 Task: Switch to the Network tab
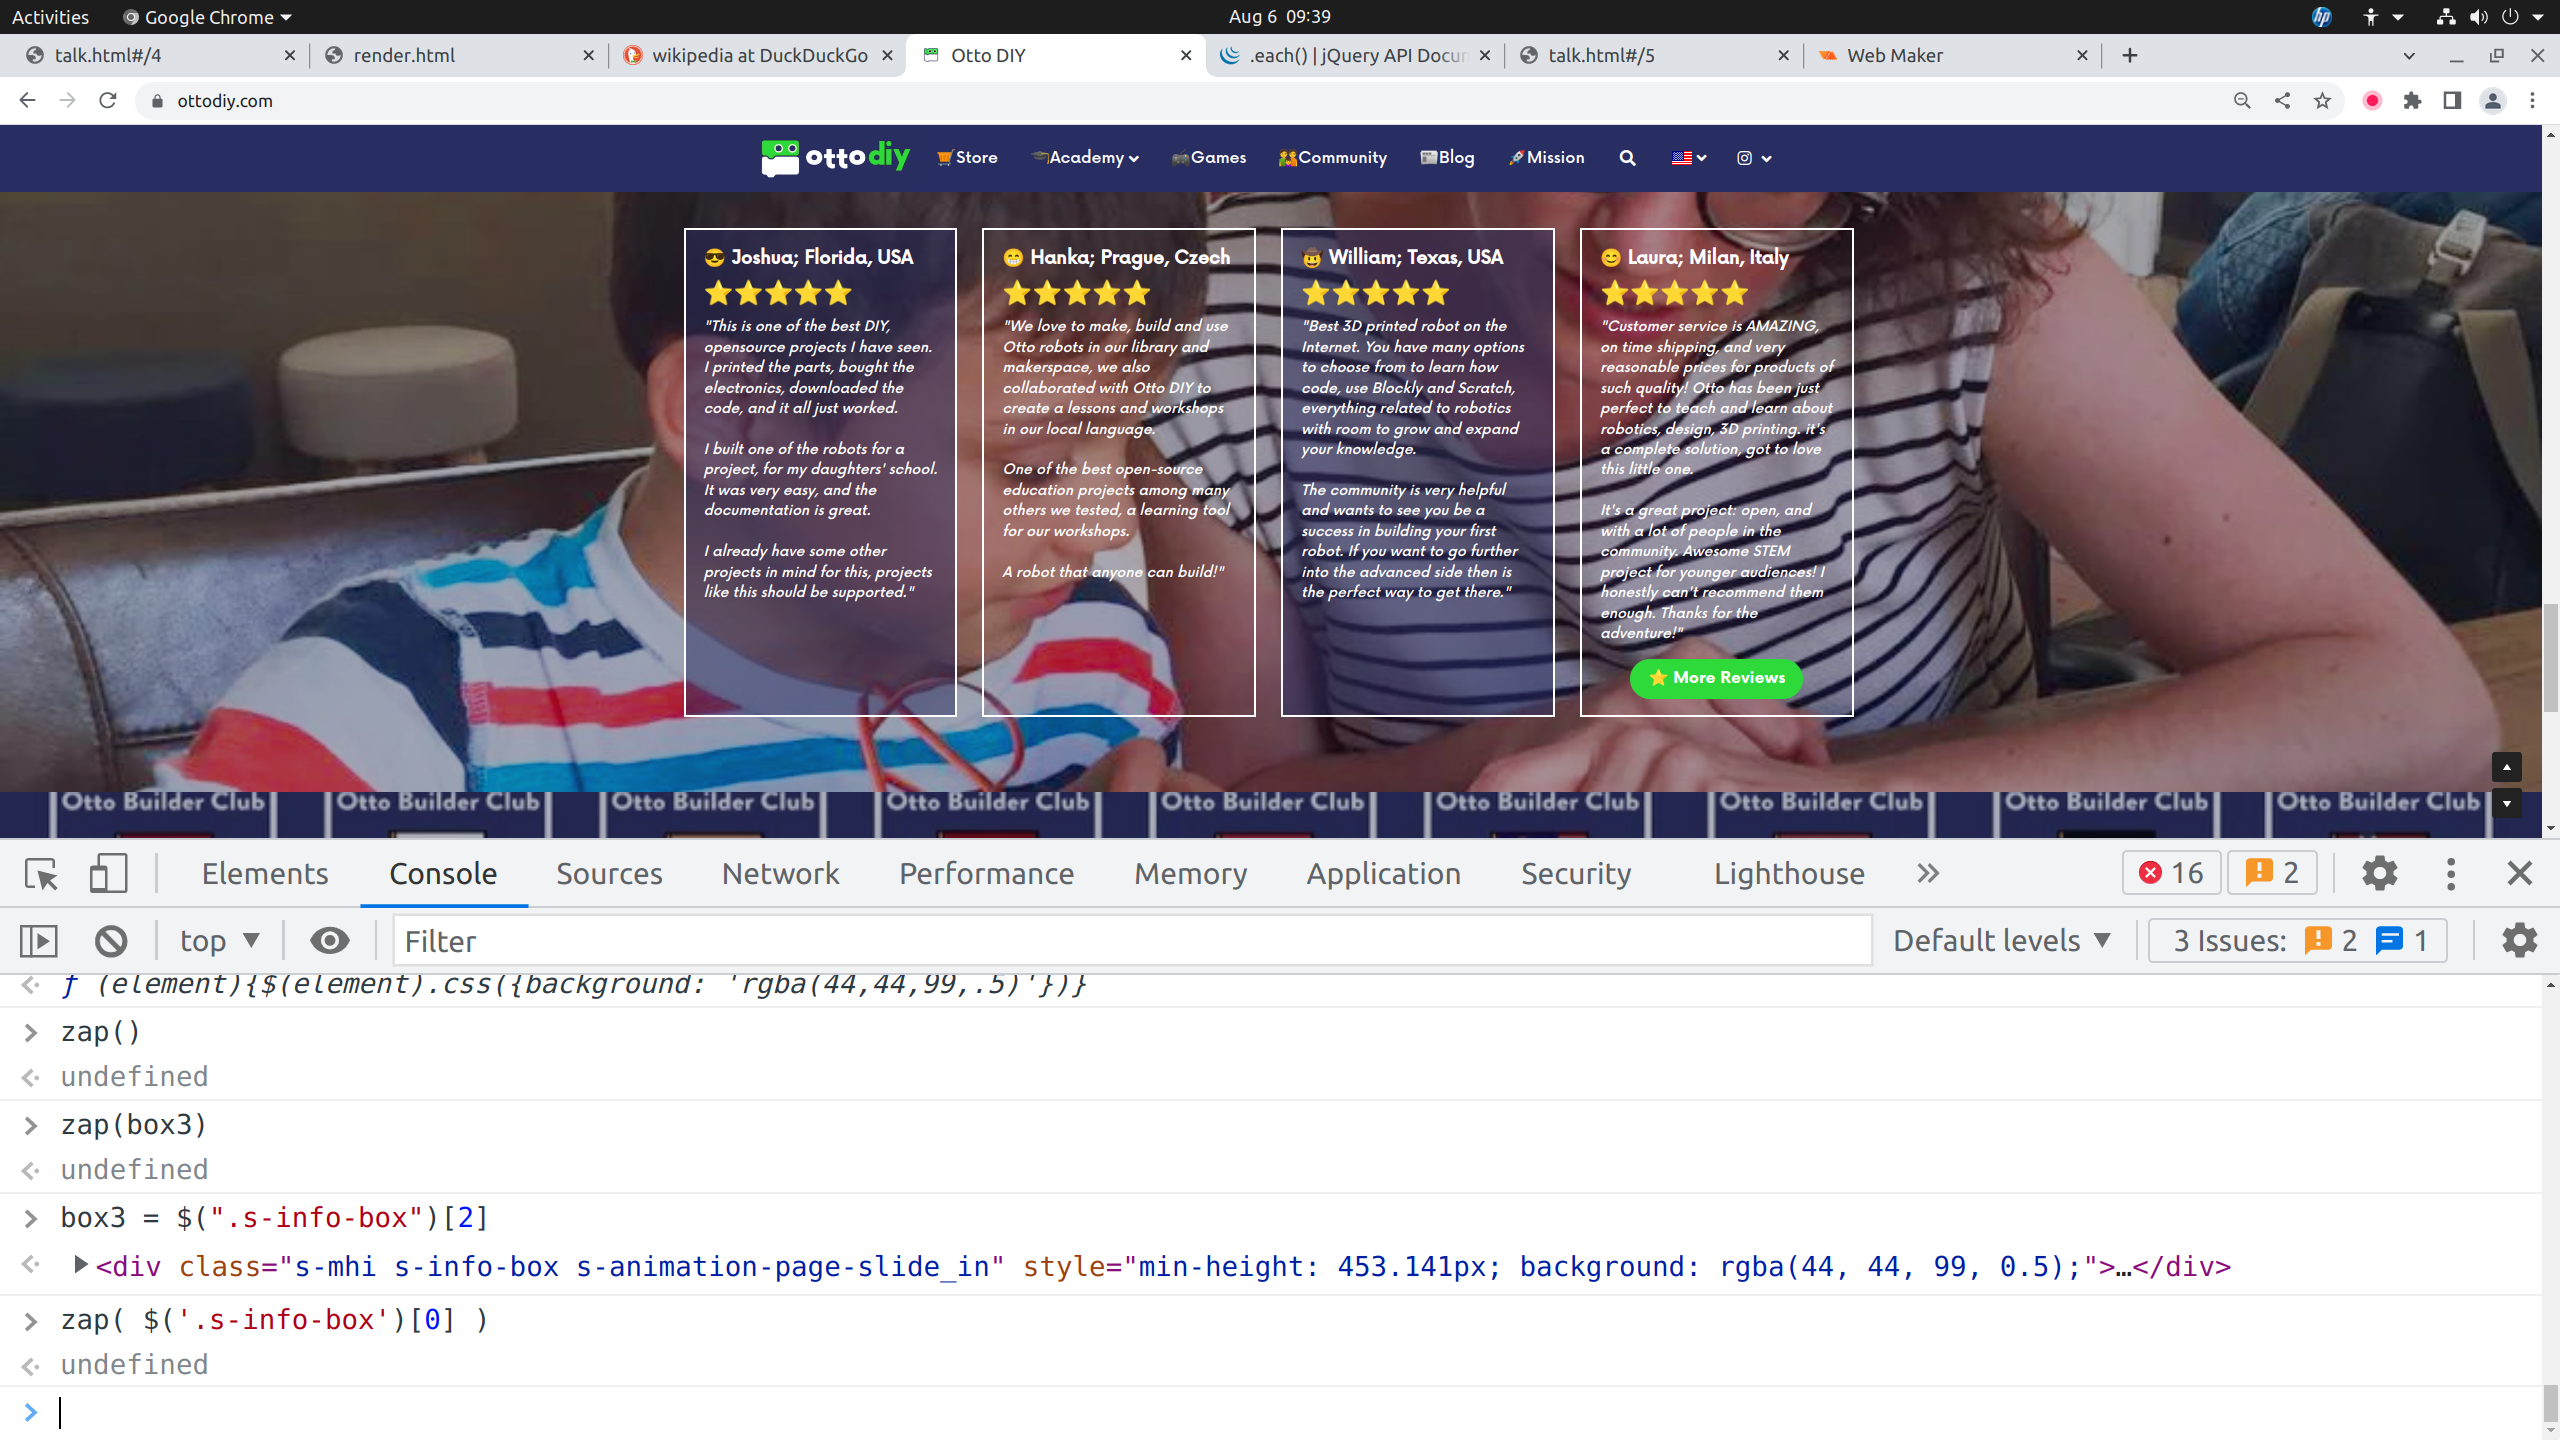click(780, 874)
